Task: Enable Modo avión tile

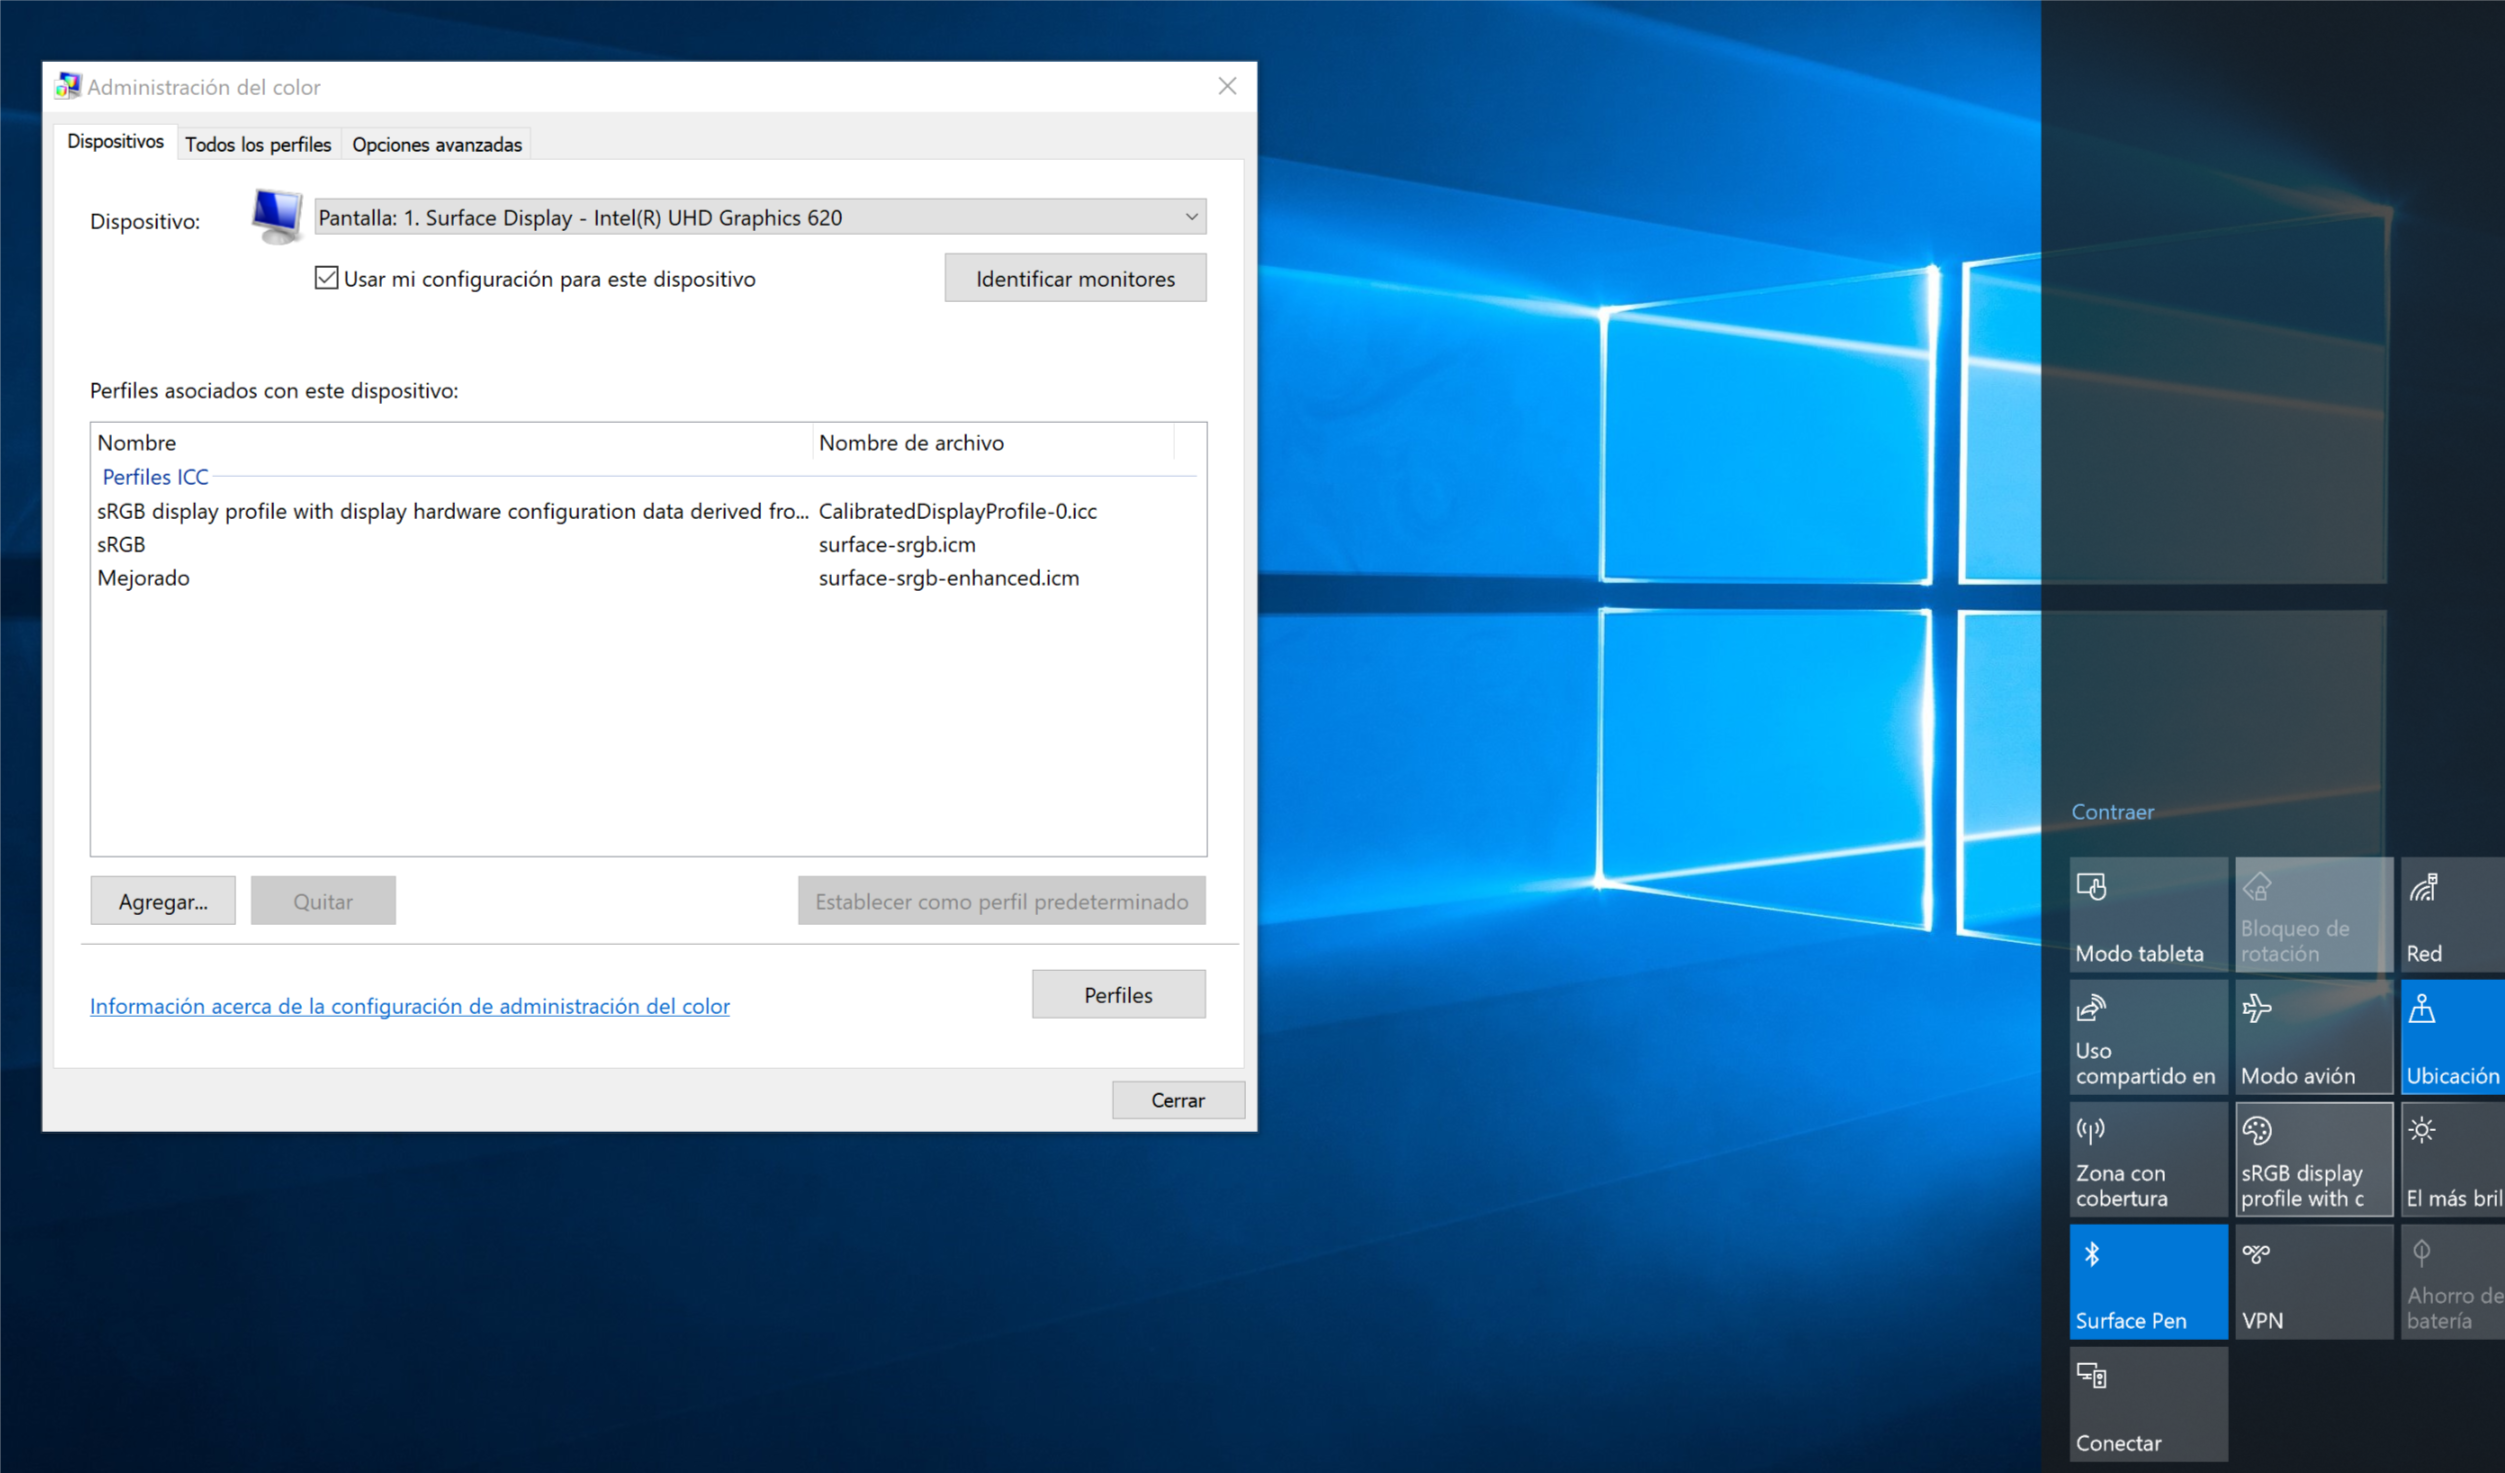Action: coord(2314,1037)
